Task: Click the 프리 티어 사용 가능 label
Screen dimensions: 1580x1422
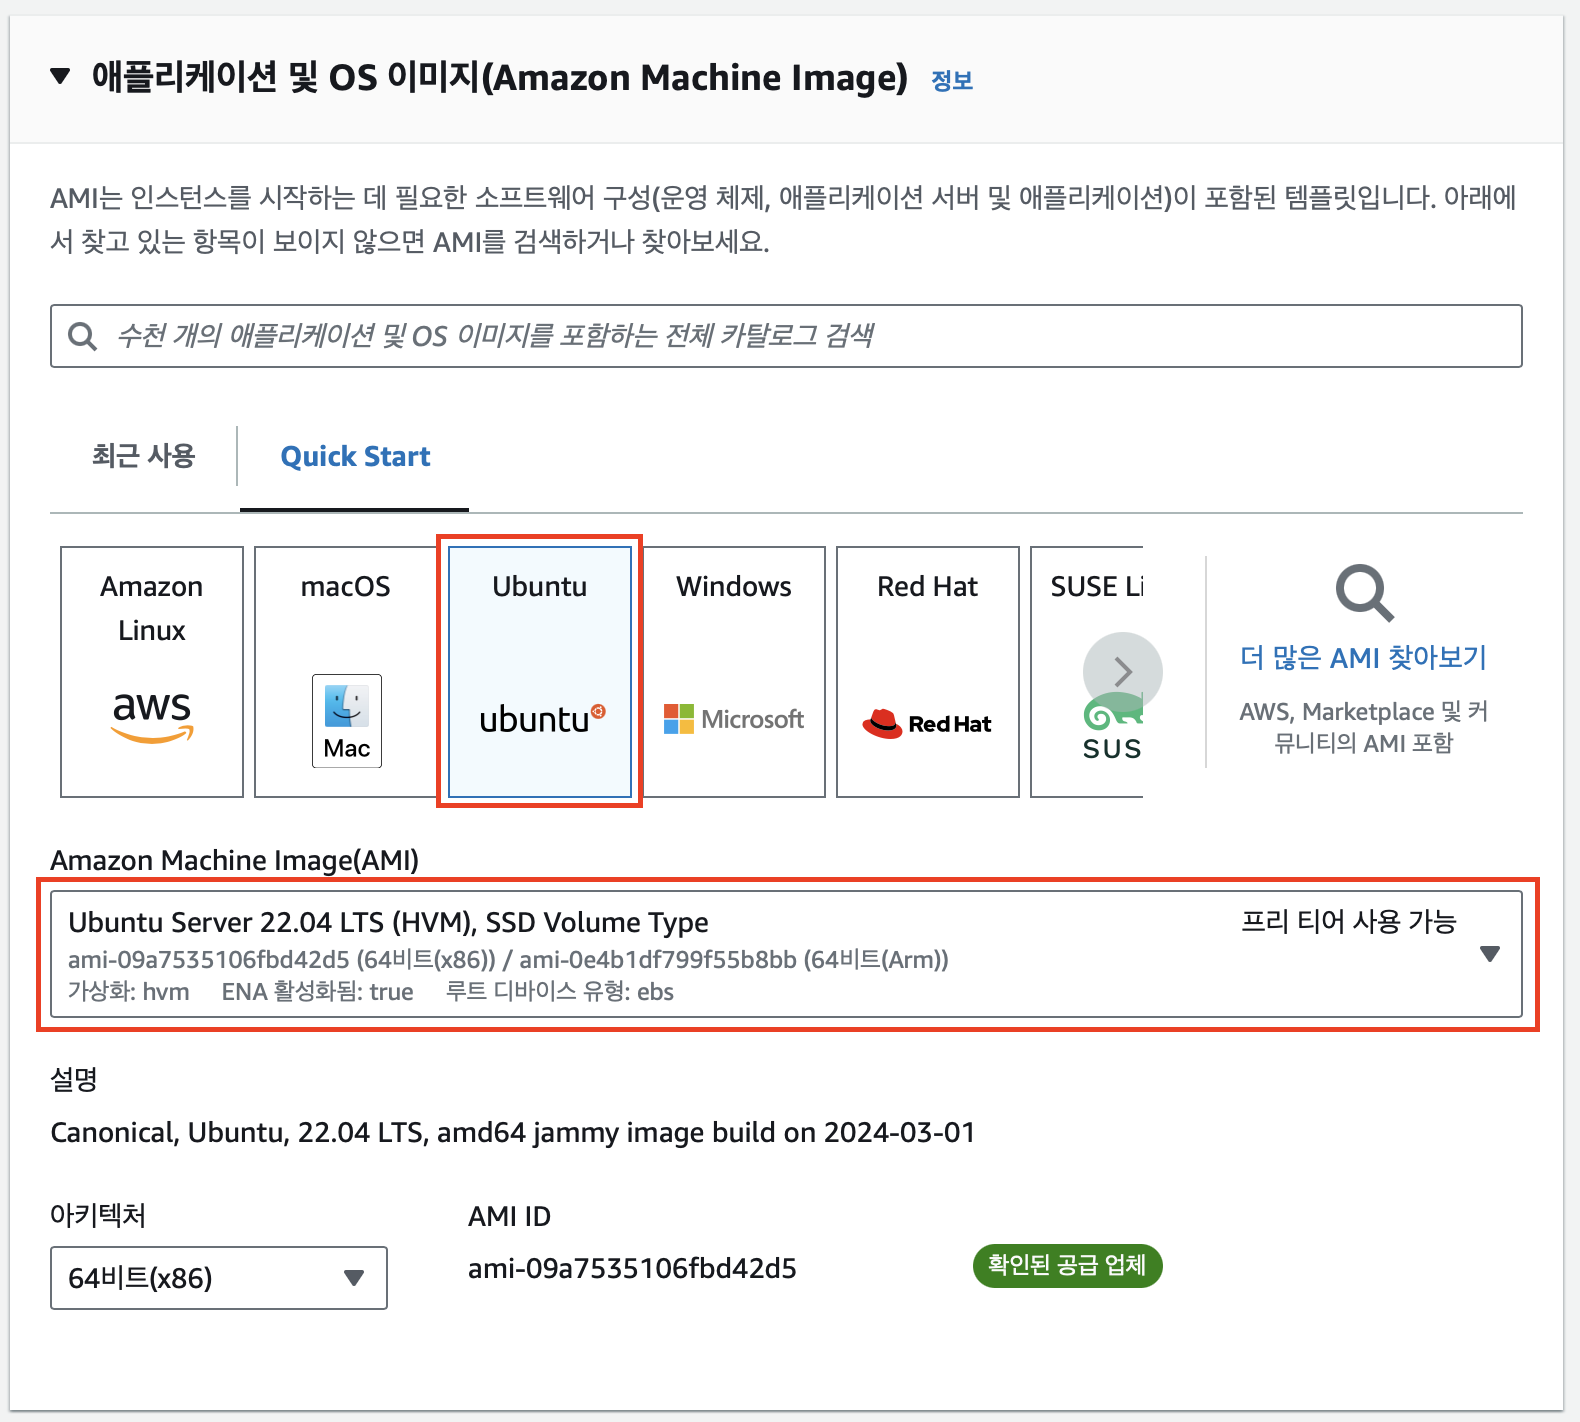Action: click(1349, 921)
